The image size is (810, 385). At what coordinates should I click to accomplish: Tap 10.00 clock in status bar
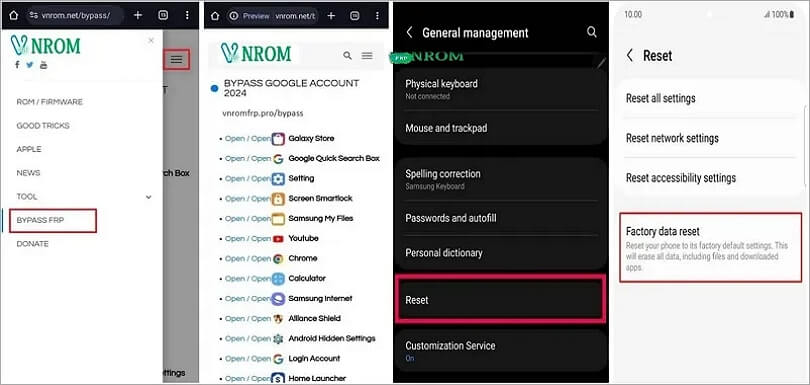point(633,14)
